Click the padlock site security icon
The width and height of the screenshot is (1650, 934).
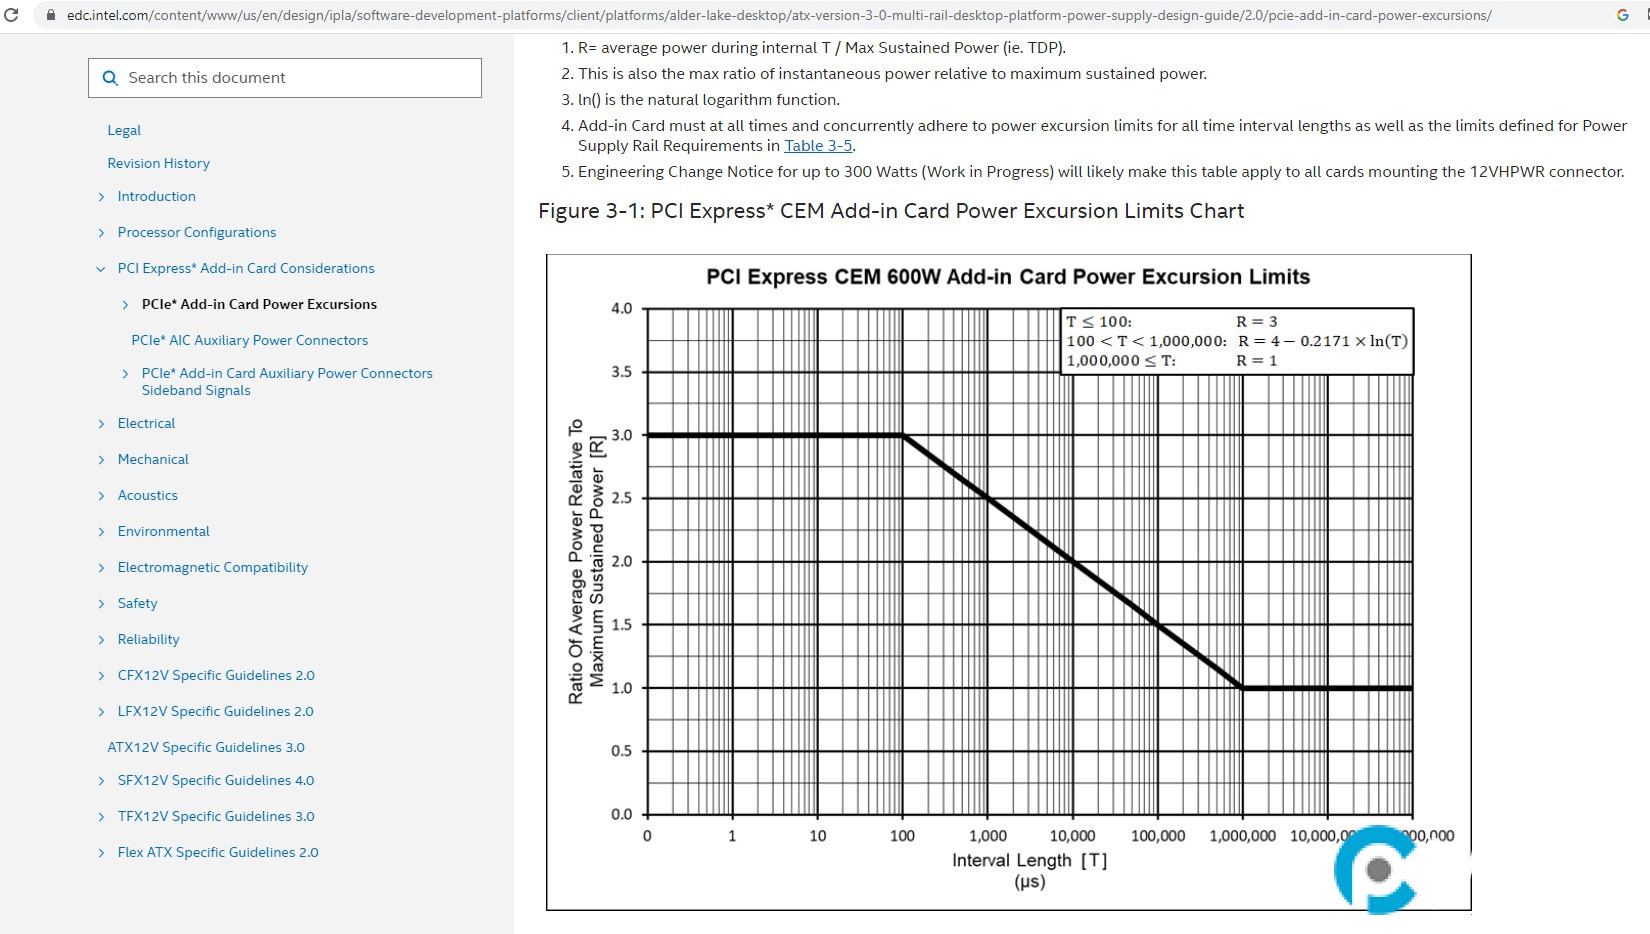point(51,15)
